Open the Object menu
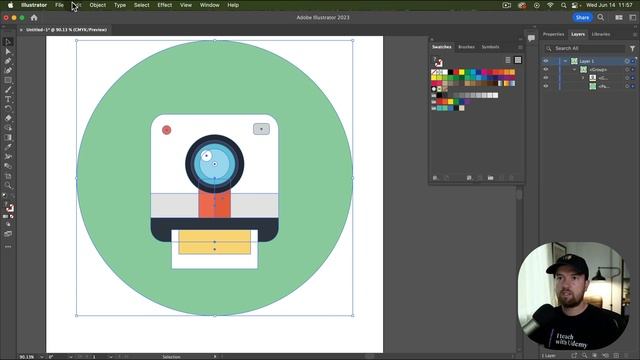Screen dimensions: 640x360 coord(98,5)
